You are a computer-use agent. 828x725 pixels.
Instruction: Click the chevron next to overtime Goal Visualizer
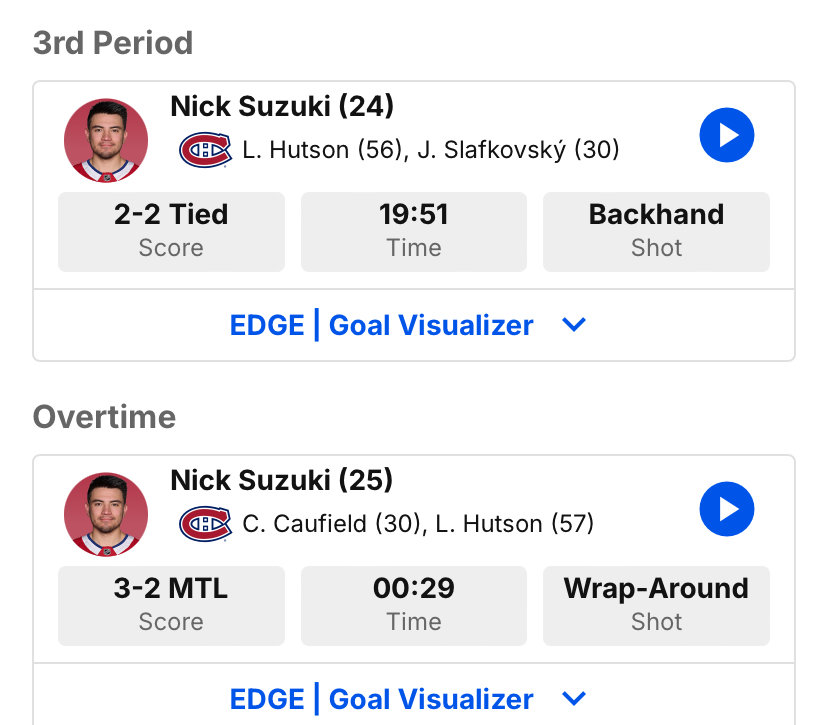pos(574,699)
